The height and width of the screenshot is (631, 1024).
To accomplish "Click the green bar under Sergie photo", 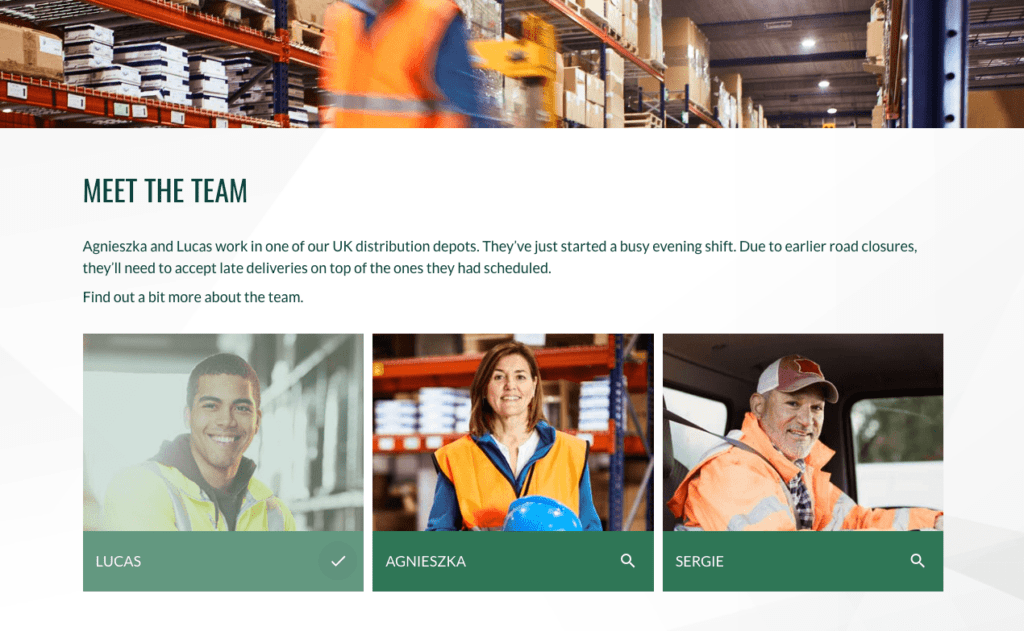I will tap(803, 561).
